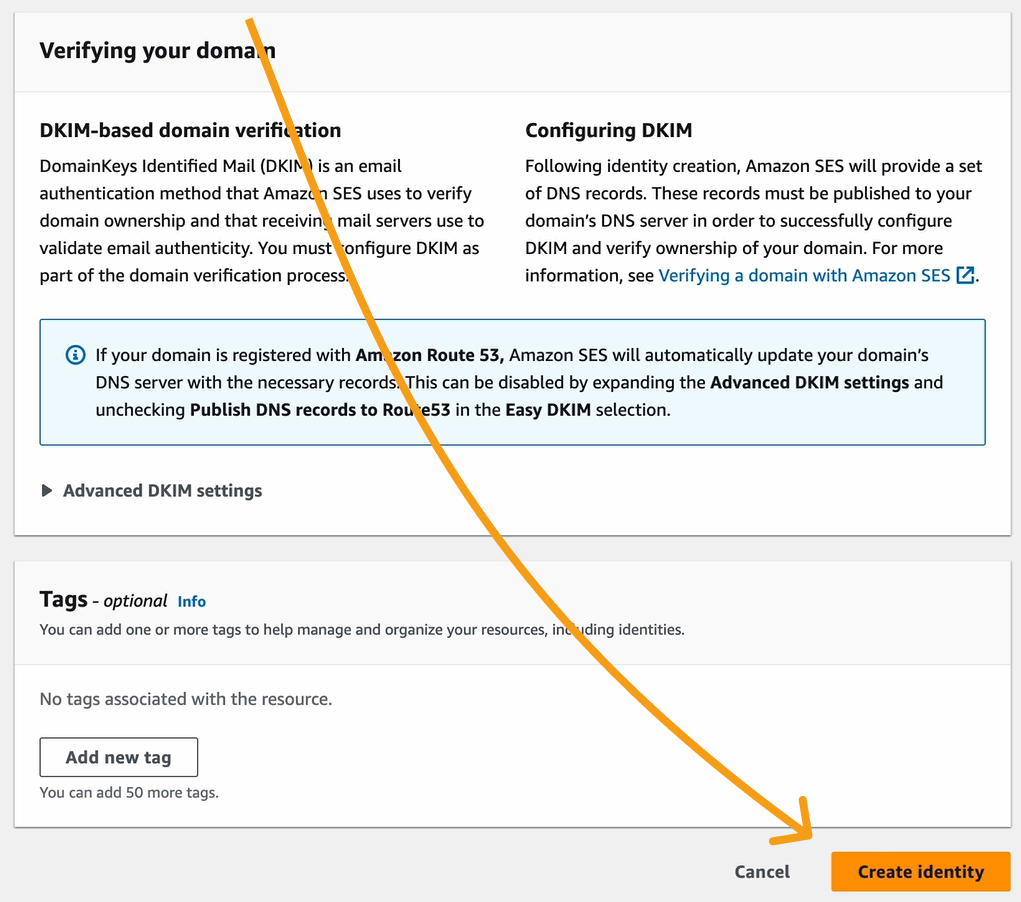Click the Configuring DKIM heading

pos(608,130)
